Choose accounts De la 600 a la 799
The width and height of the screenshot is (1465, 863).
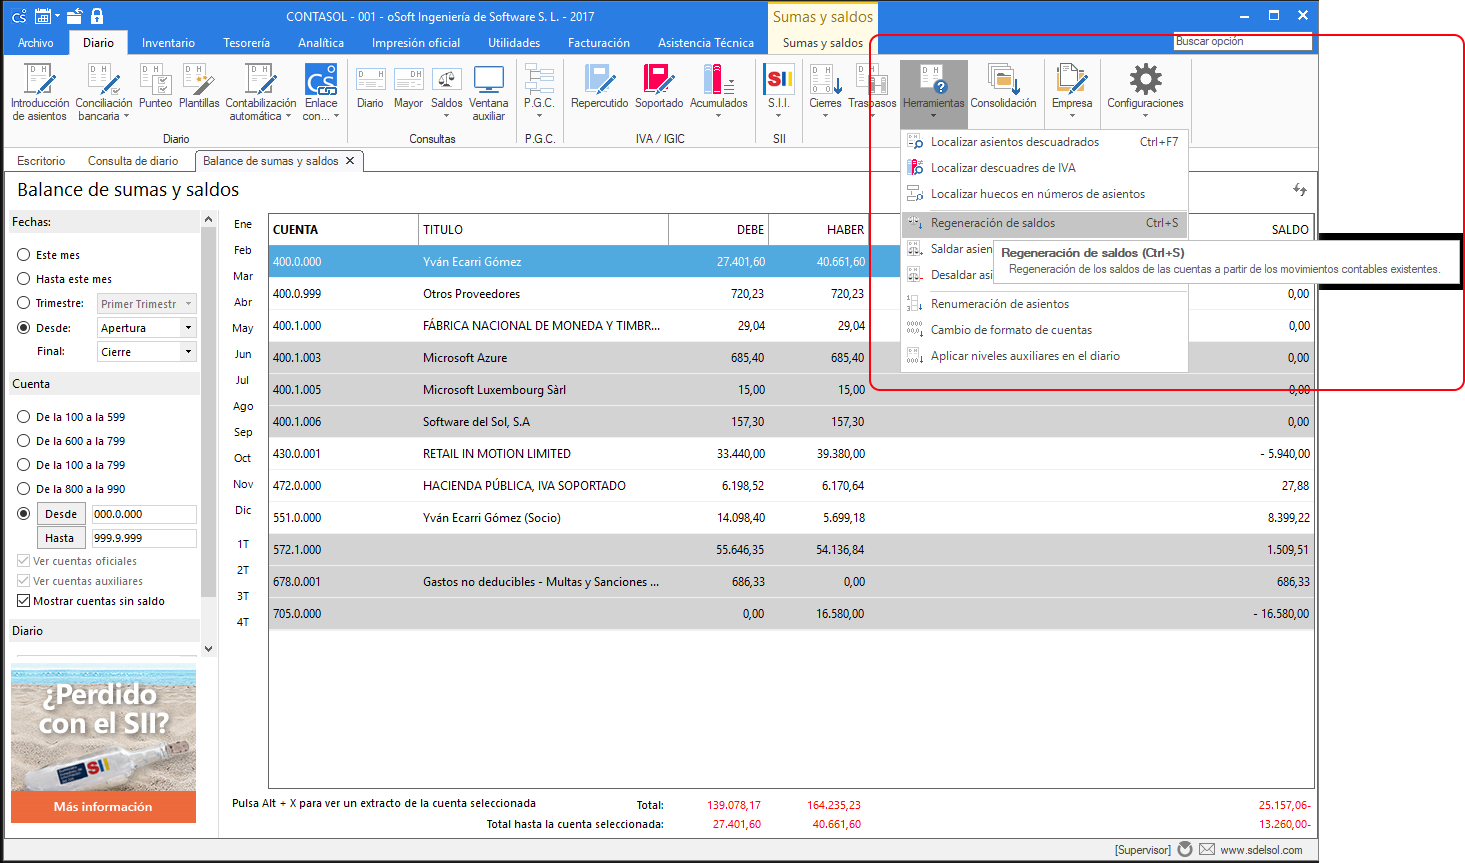point(24,441)
